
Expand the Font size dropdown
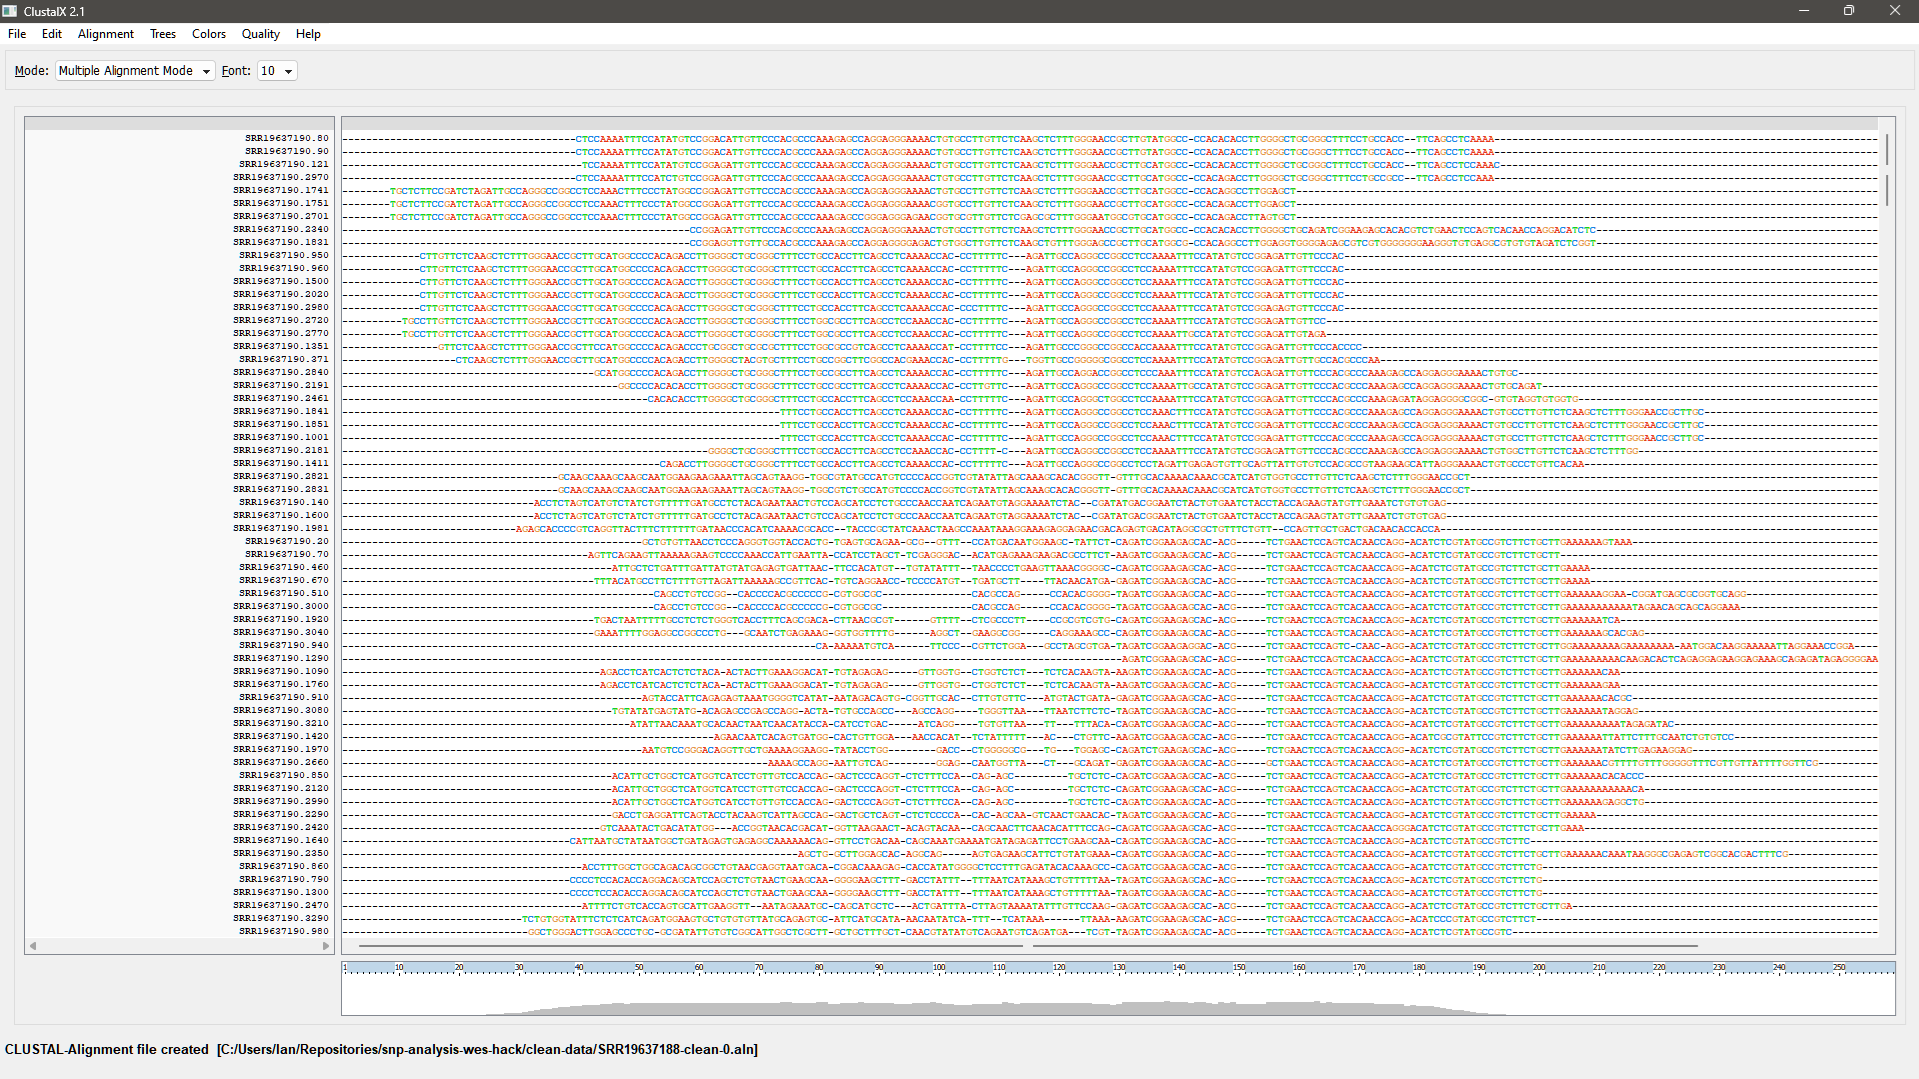(x=277, y=71)
